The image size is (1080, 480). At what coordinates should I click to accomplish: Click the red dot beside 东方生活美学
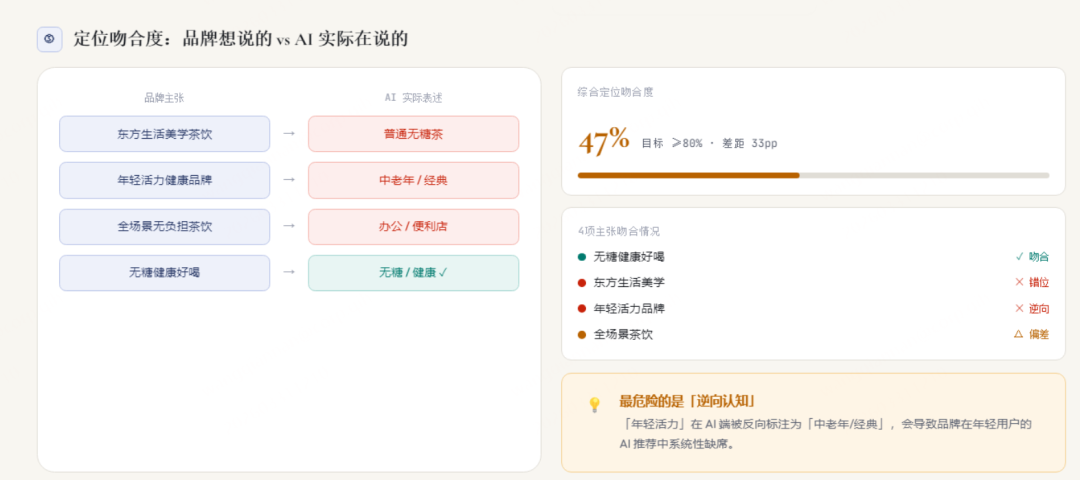coord(582,282)
